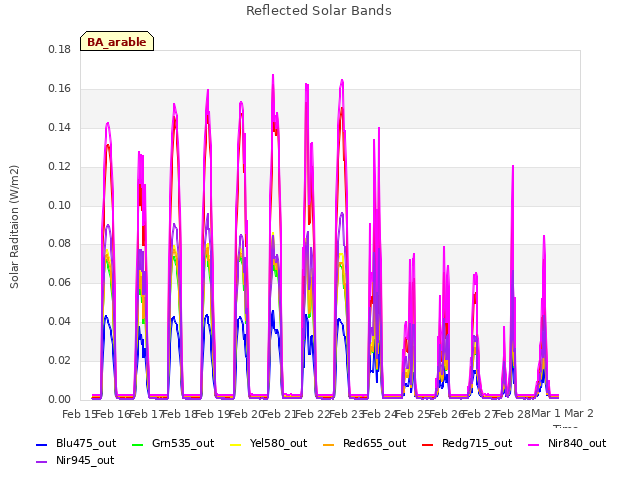Viewport: 640px width, 480px height.
Task: Click the Feb 25 x-axis date label
Action: [413, 414]
